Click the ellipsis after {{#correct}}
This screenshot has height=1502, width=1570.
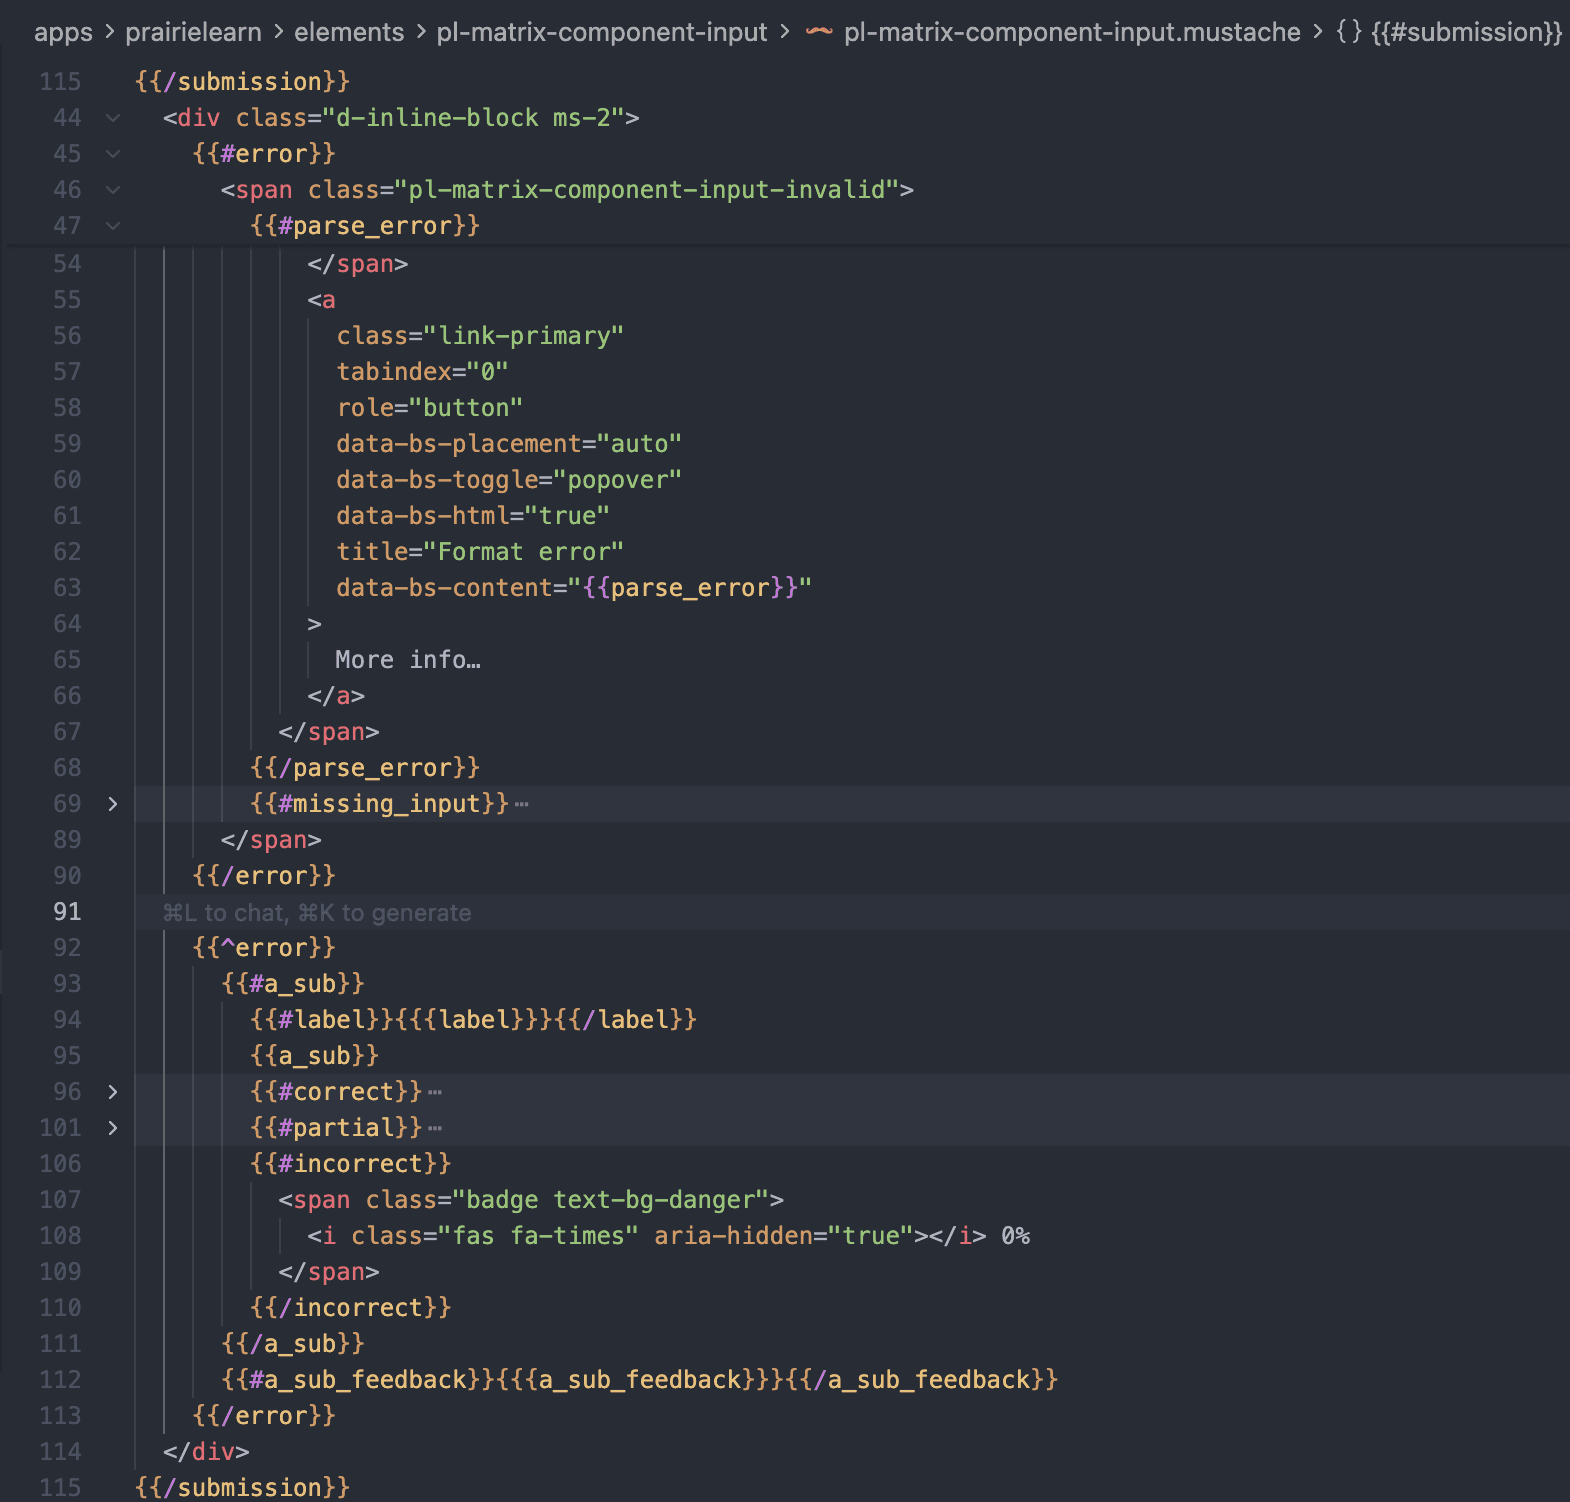(434, 1092)
